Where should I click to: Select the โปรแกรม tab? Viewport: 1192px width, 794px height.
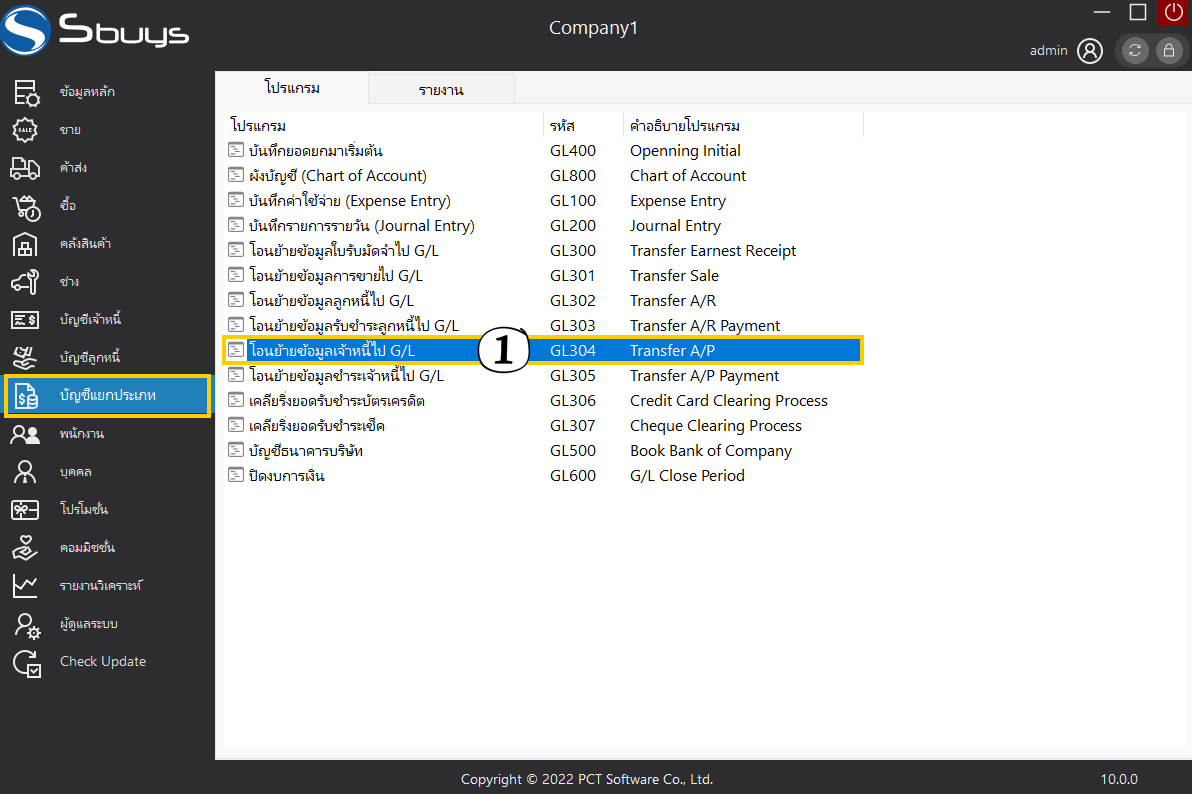pos(292,88)
